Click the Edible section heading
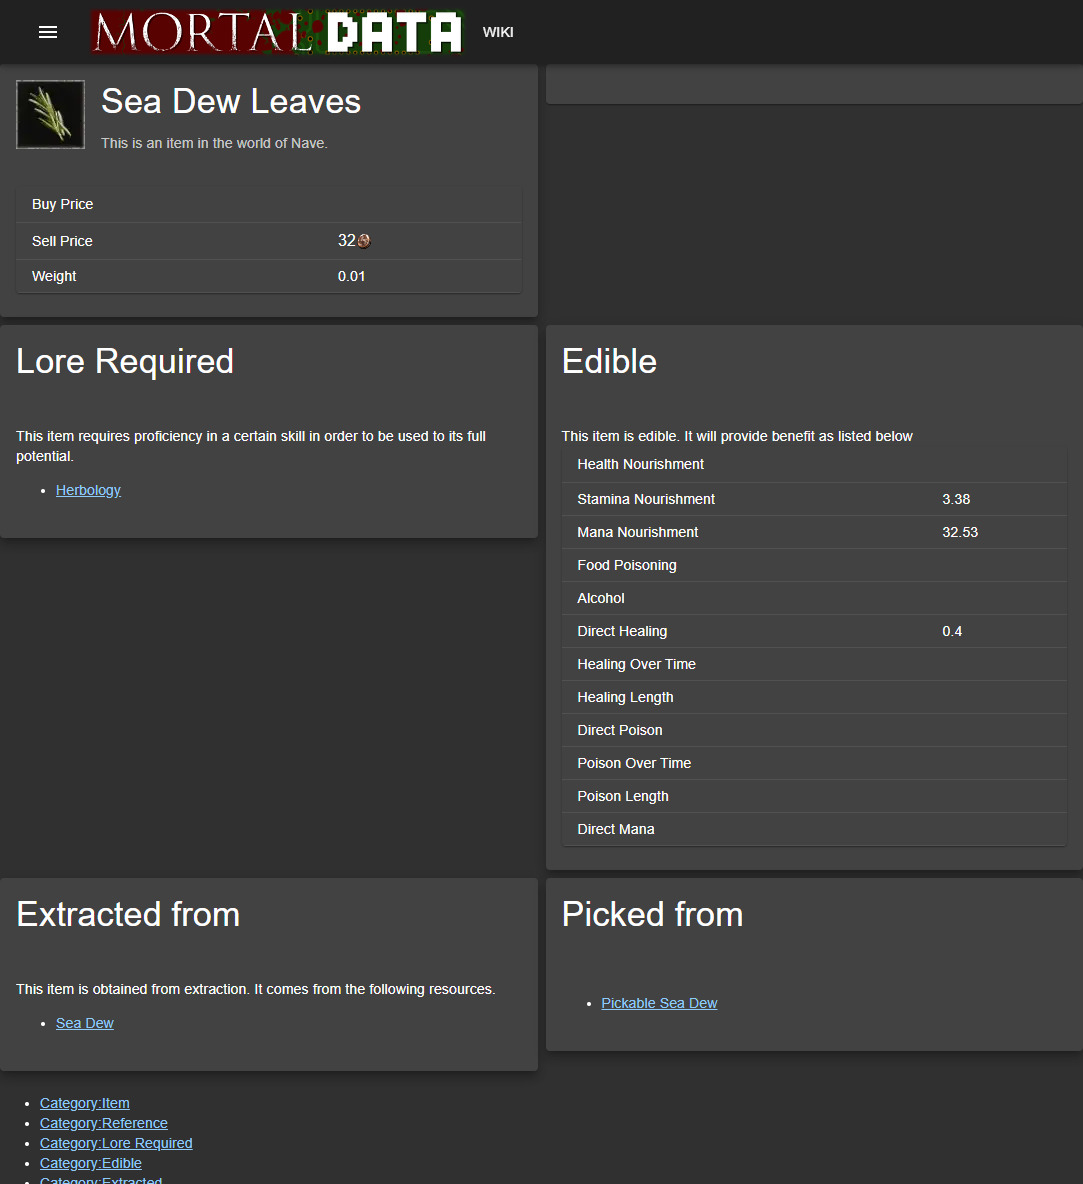1083x1184 pixels. tap(609, 361)
